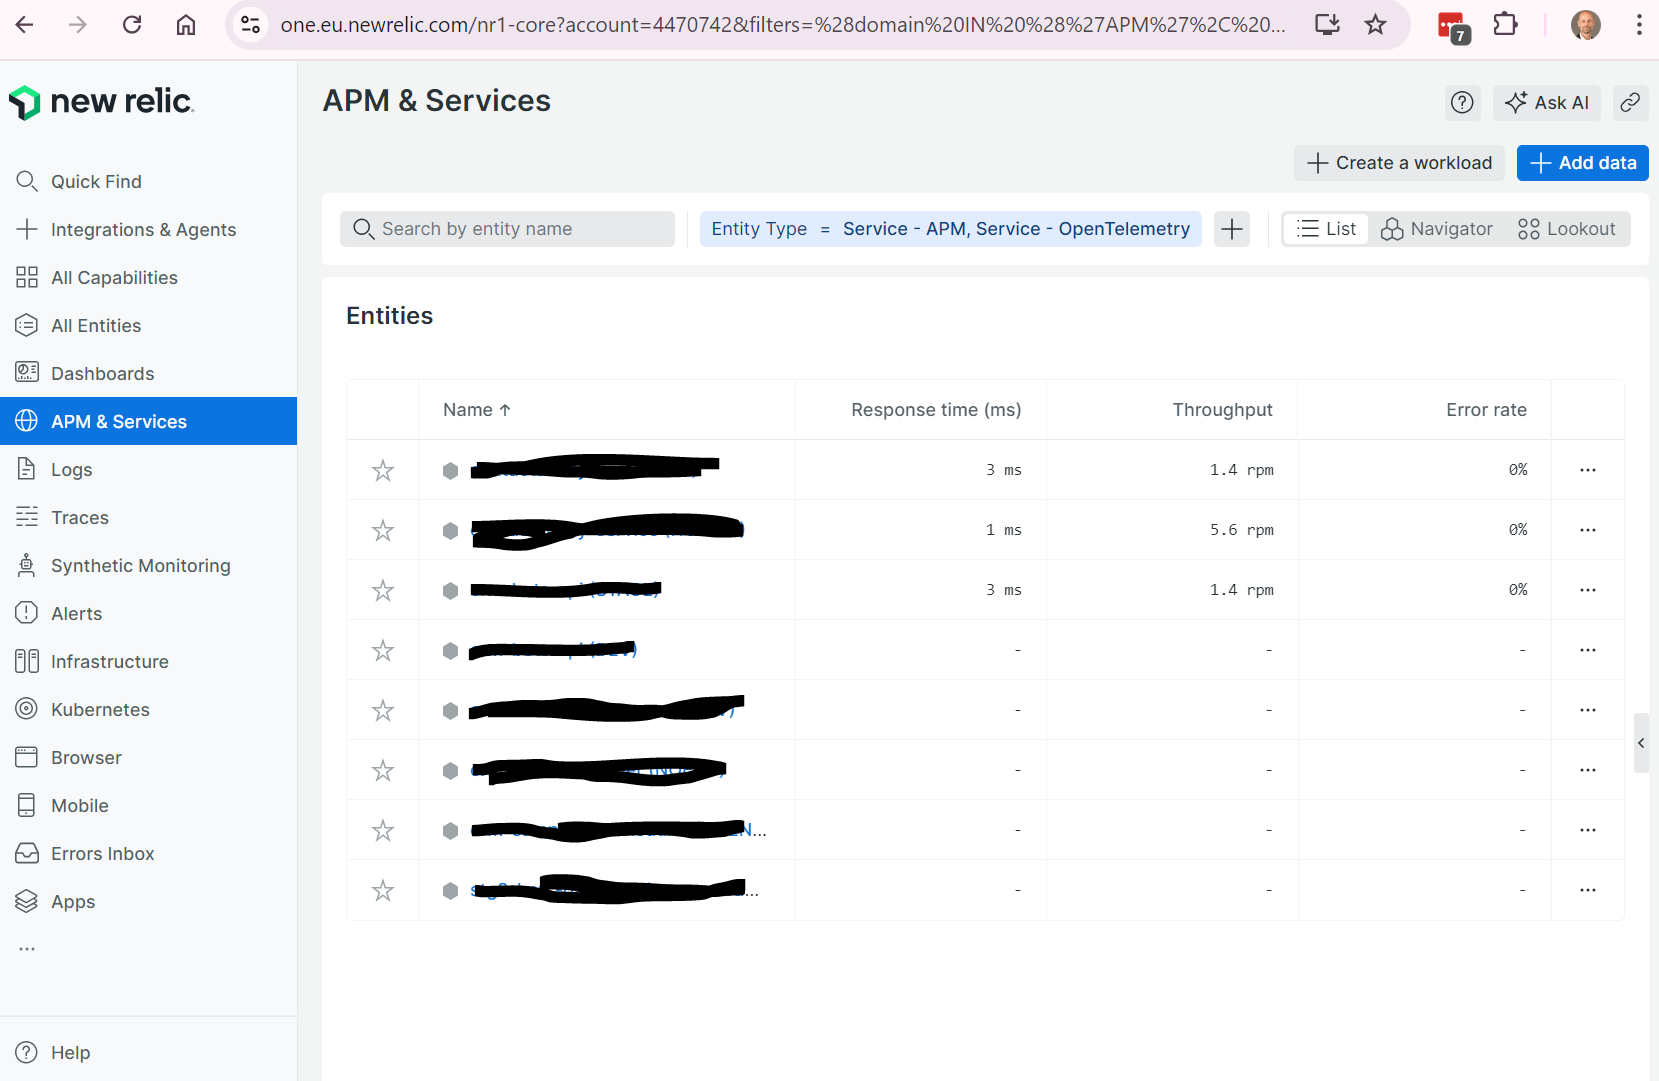Open Chrome's three-dot menu
The width and height of the screenshot is (1659, 1081).
pos(1639,24)
